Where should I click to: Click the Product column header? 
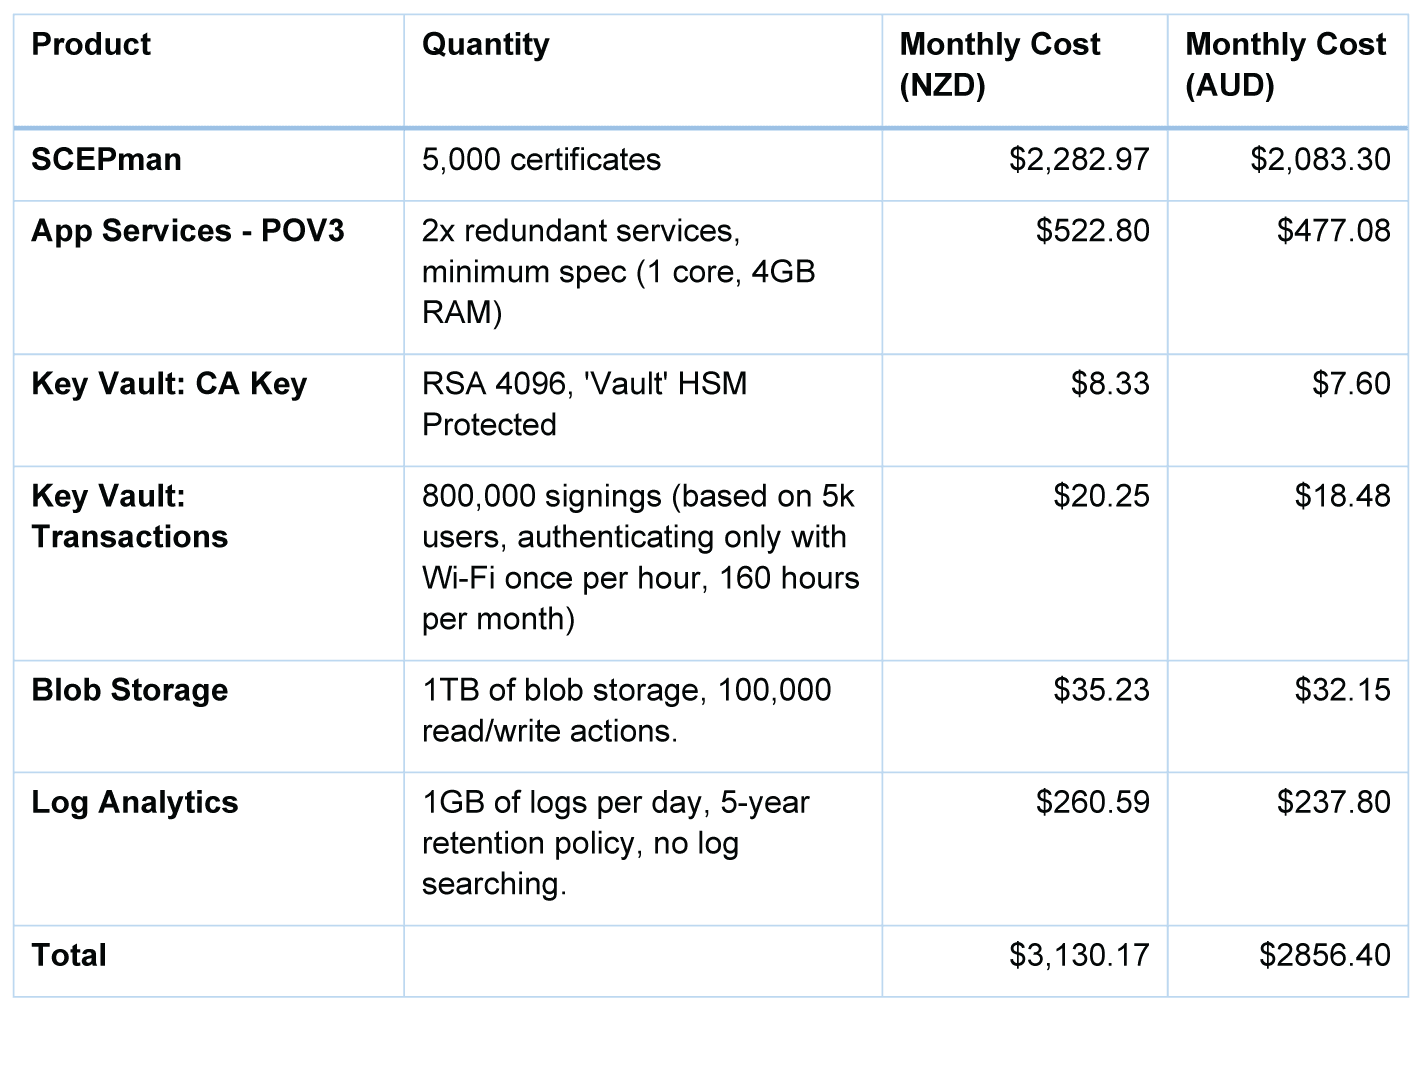pos(91,45)
